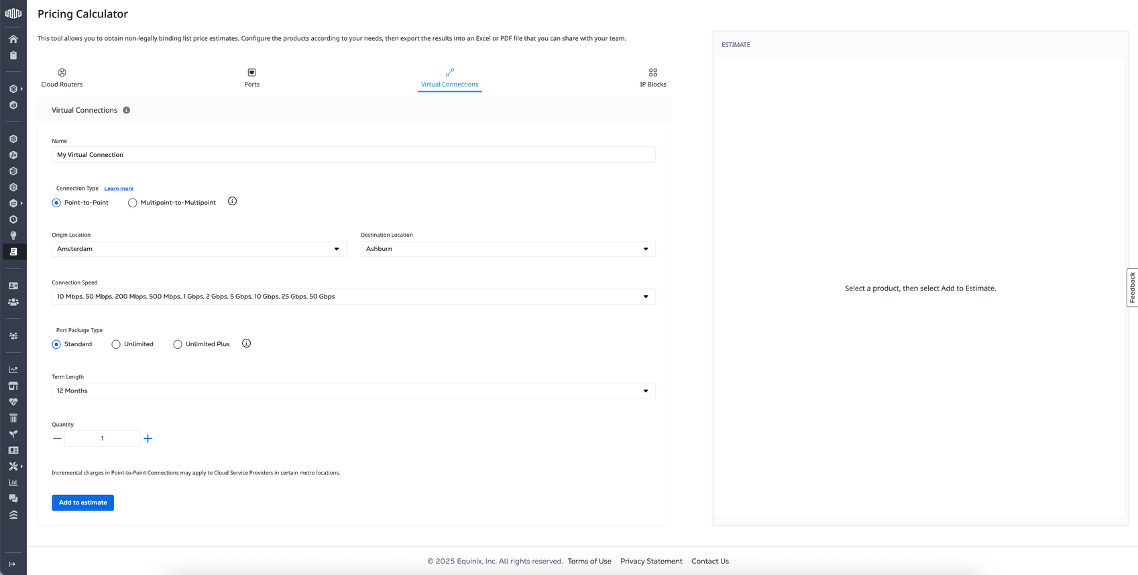
Task: Expand the Destination Location dropdown showing Ashburn
Action: pyautogui.click(x=507, y=249)
